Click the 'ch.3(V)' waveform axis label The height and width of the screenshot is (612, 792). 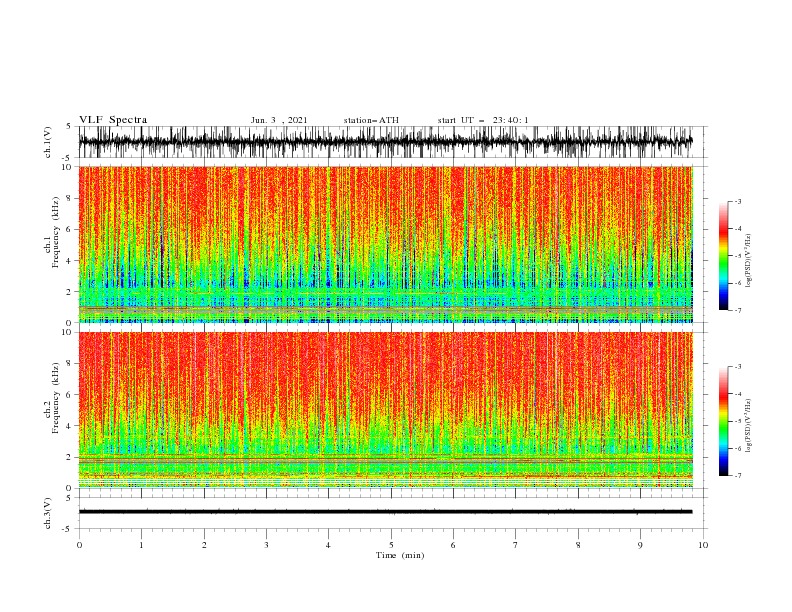[48, 513]
